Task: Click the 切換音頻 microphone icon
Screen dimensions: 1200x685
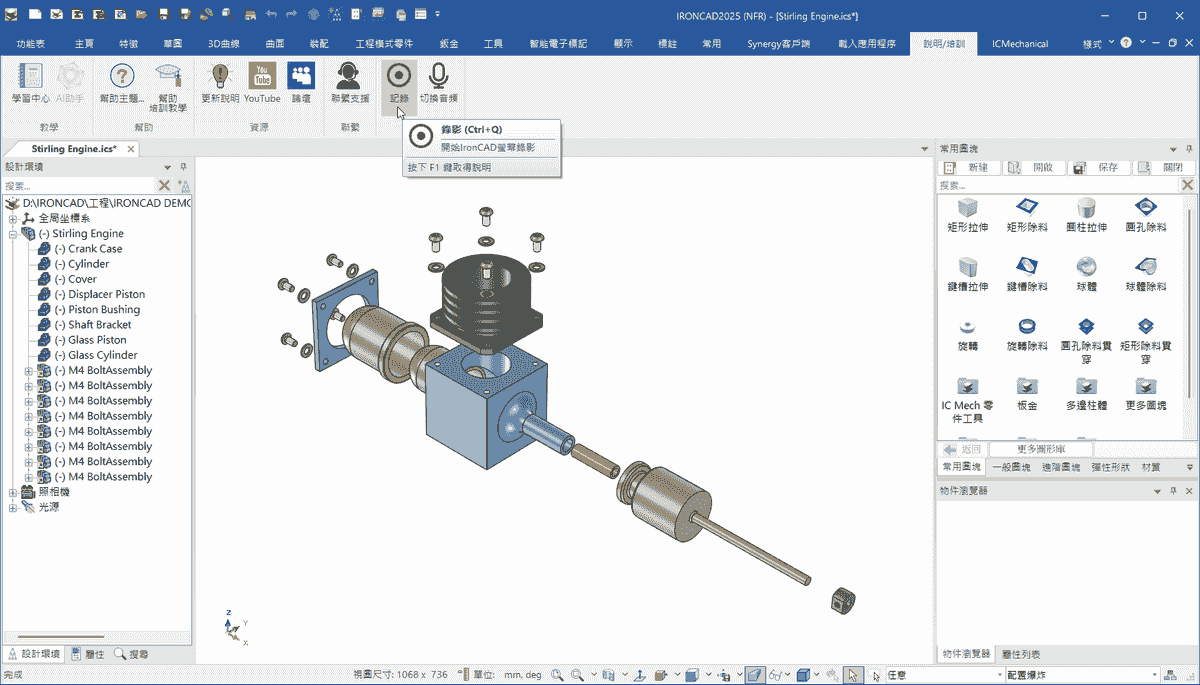Action: (438, 75)
